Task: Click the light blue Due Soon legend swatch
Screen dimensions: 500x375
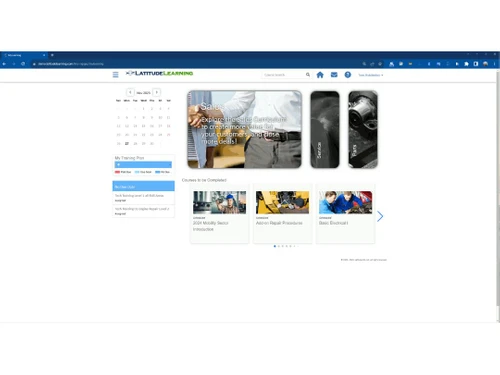Action: tap(137, 172)
